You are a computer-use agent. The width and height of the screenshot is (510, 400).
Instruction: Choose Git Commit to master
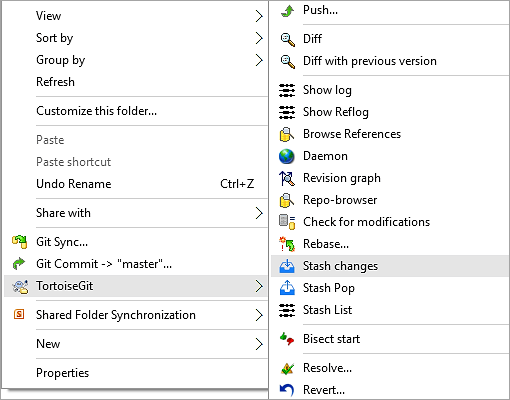(x=135, y=264)
